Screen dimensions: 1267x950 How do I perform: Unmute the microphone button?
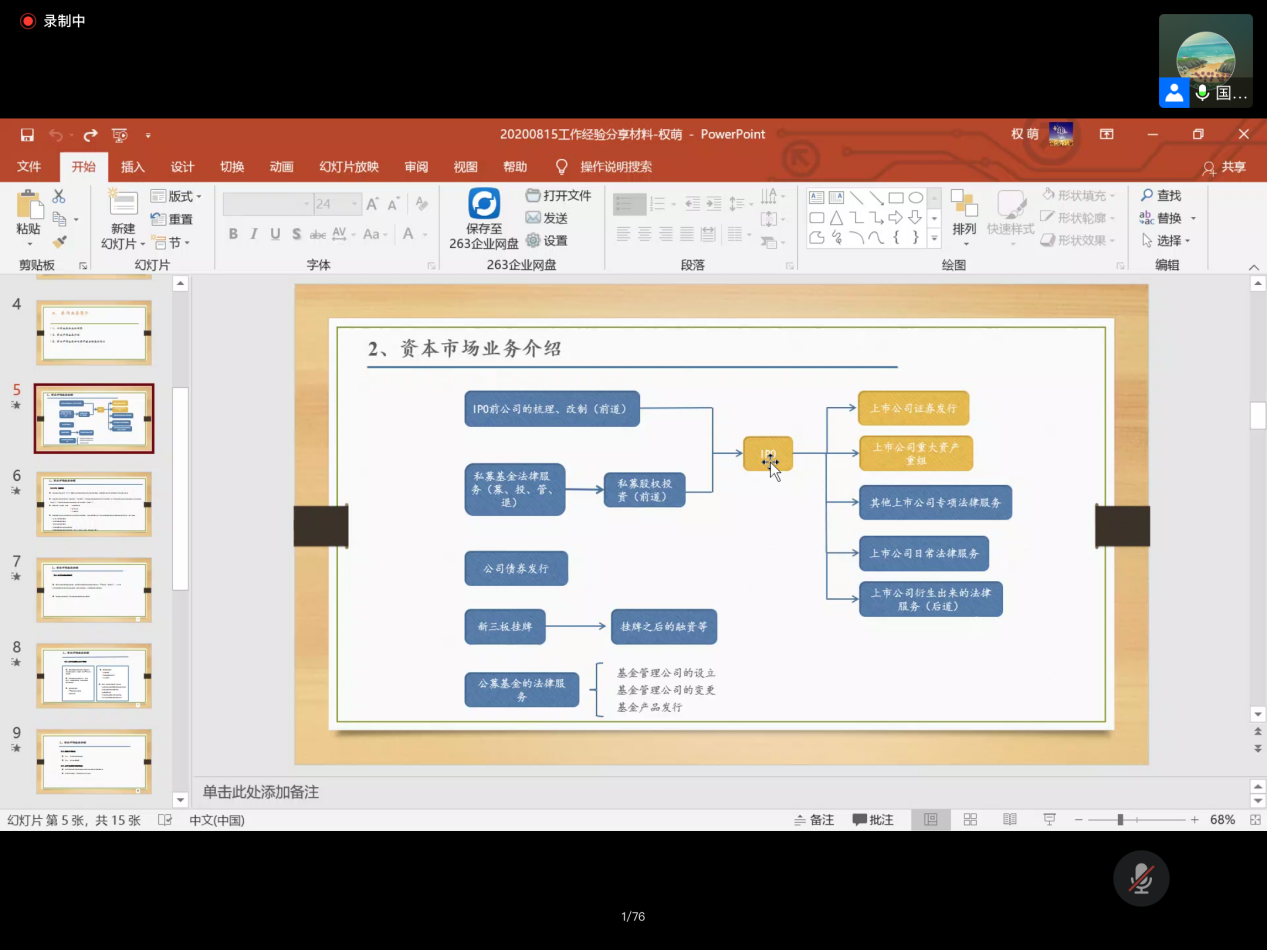click(1141, 879)
